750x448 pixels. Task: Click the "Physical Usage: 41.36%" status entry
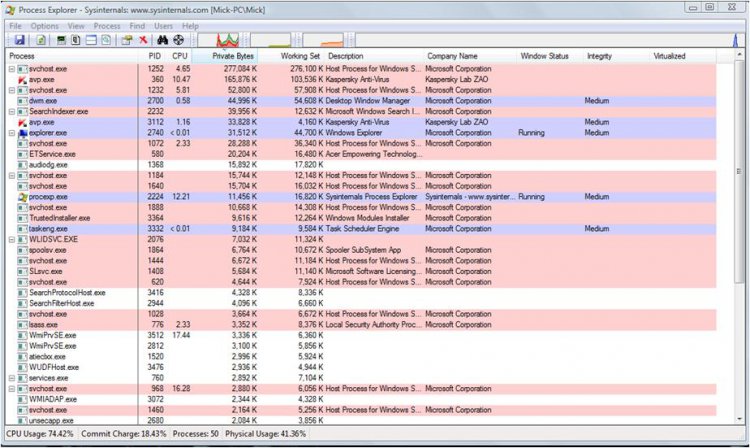(x=265, y=434)
